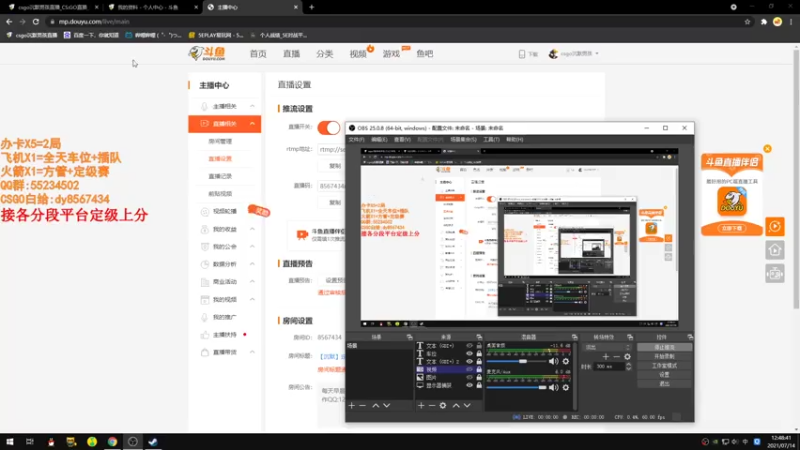Click 停止推流 button in OBS controls
800x450 pixels.
(664, 347)
